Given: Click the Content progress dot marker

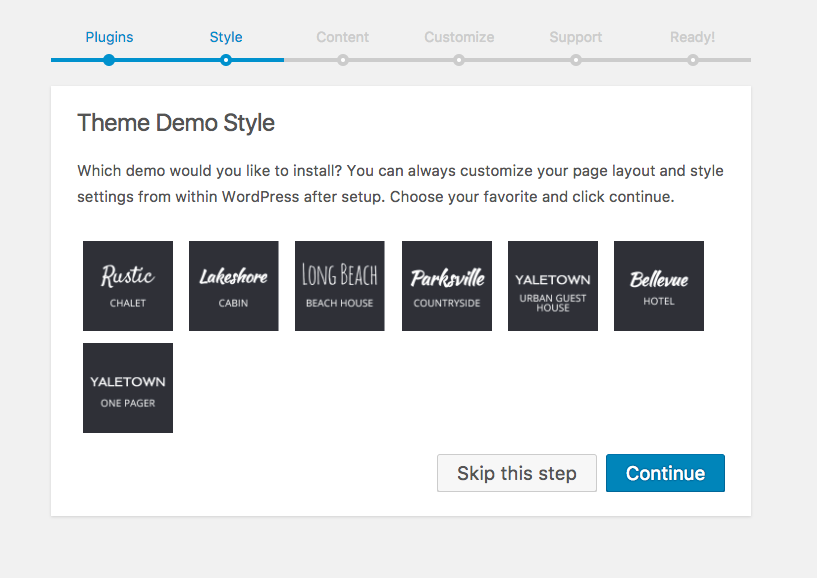Looking at the screenshot, I should (x=342, y=60).
